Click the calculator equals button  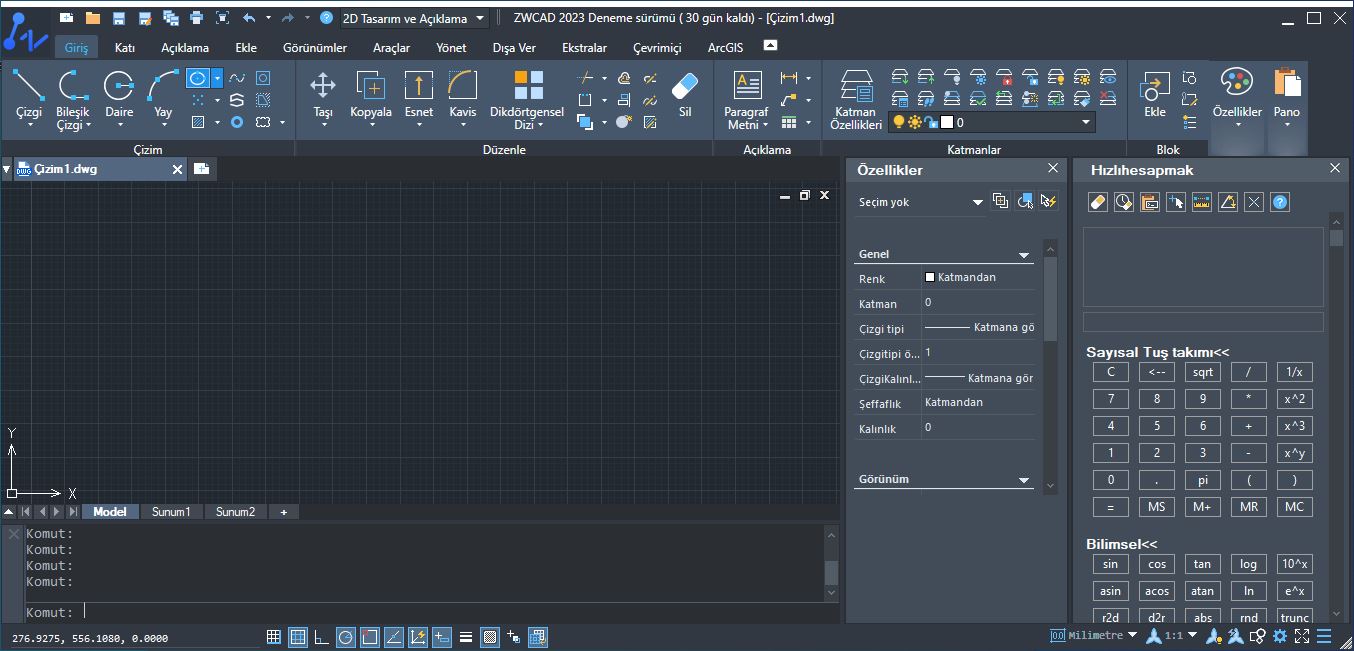(x=1111, y=507)
